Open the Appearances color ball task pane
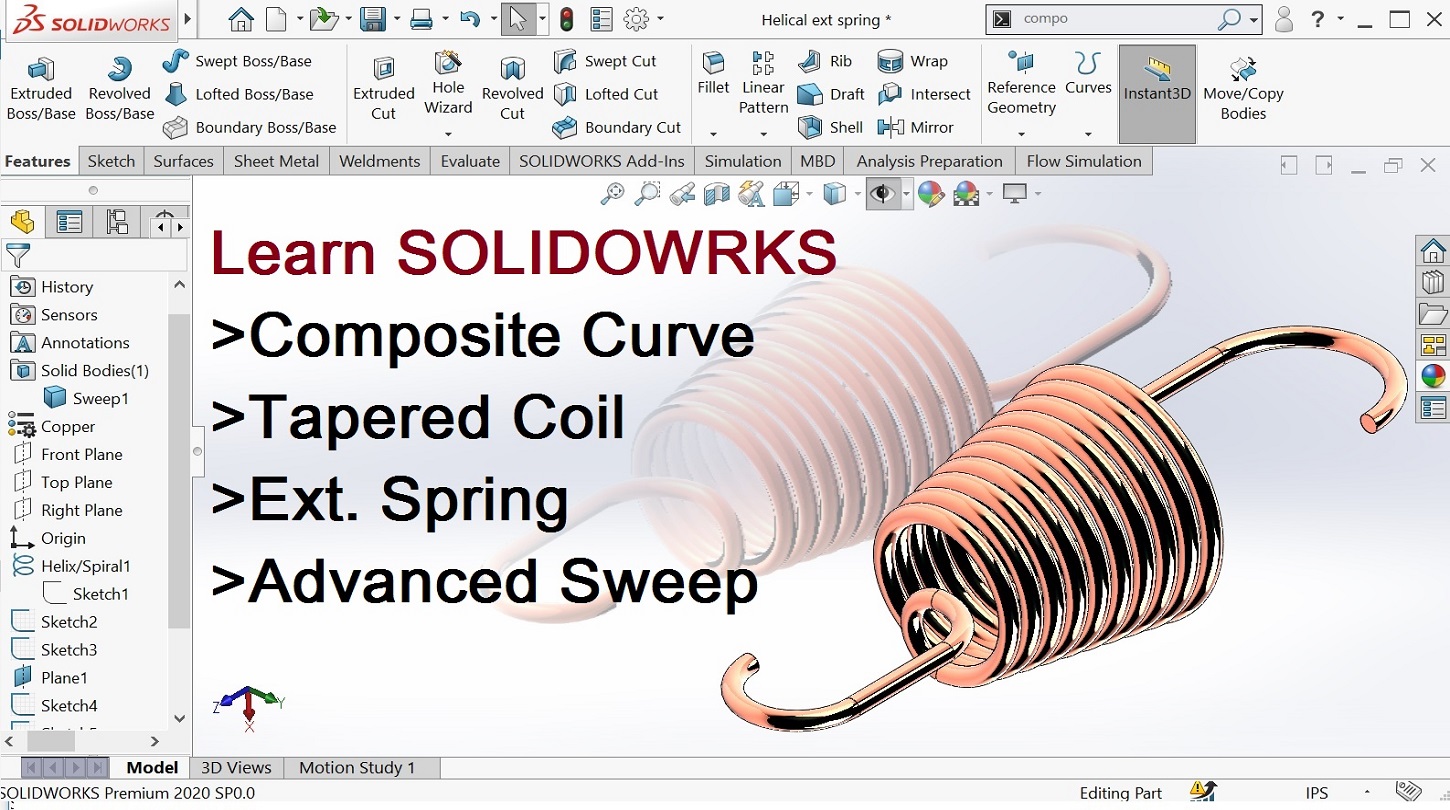Image resolution: width=1450 pixels, height=810 pixels. coord(1433,375)
